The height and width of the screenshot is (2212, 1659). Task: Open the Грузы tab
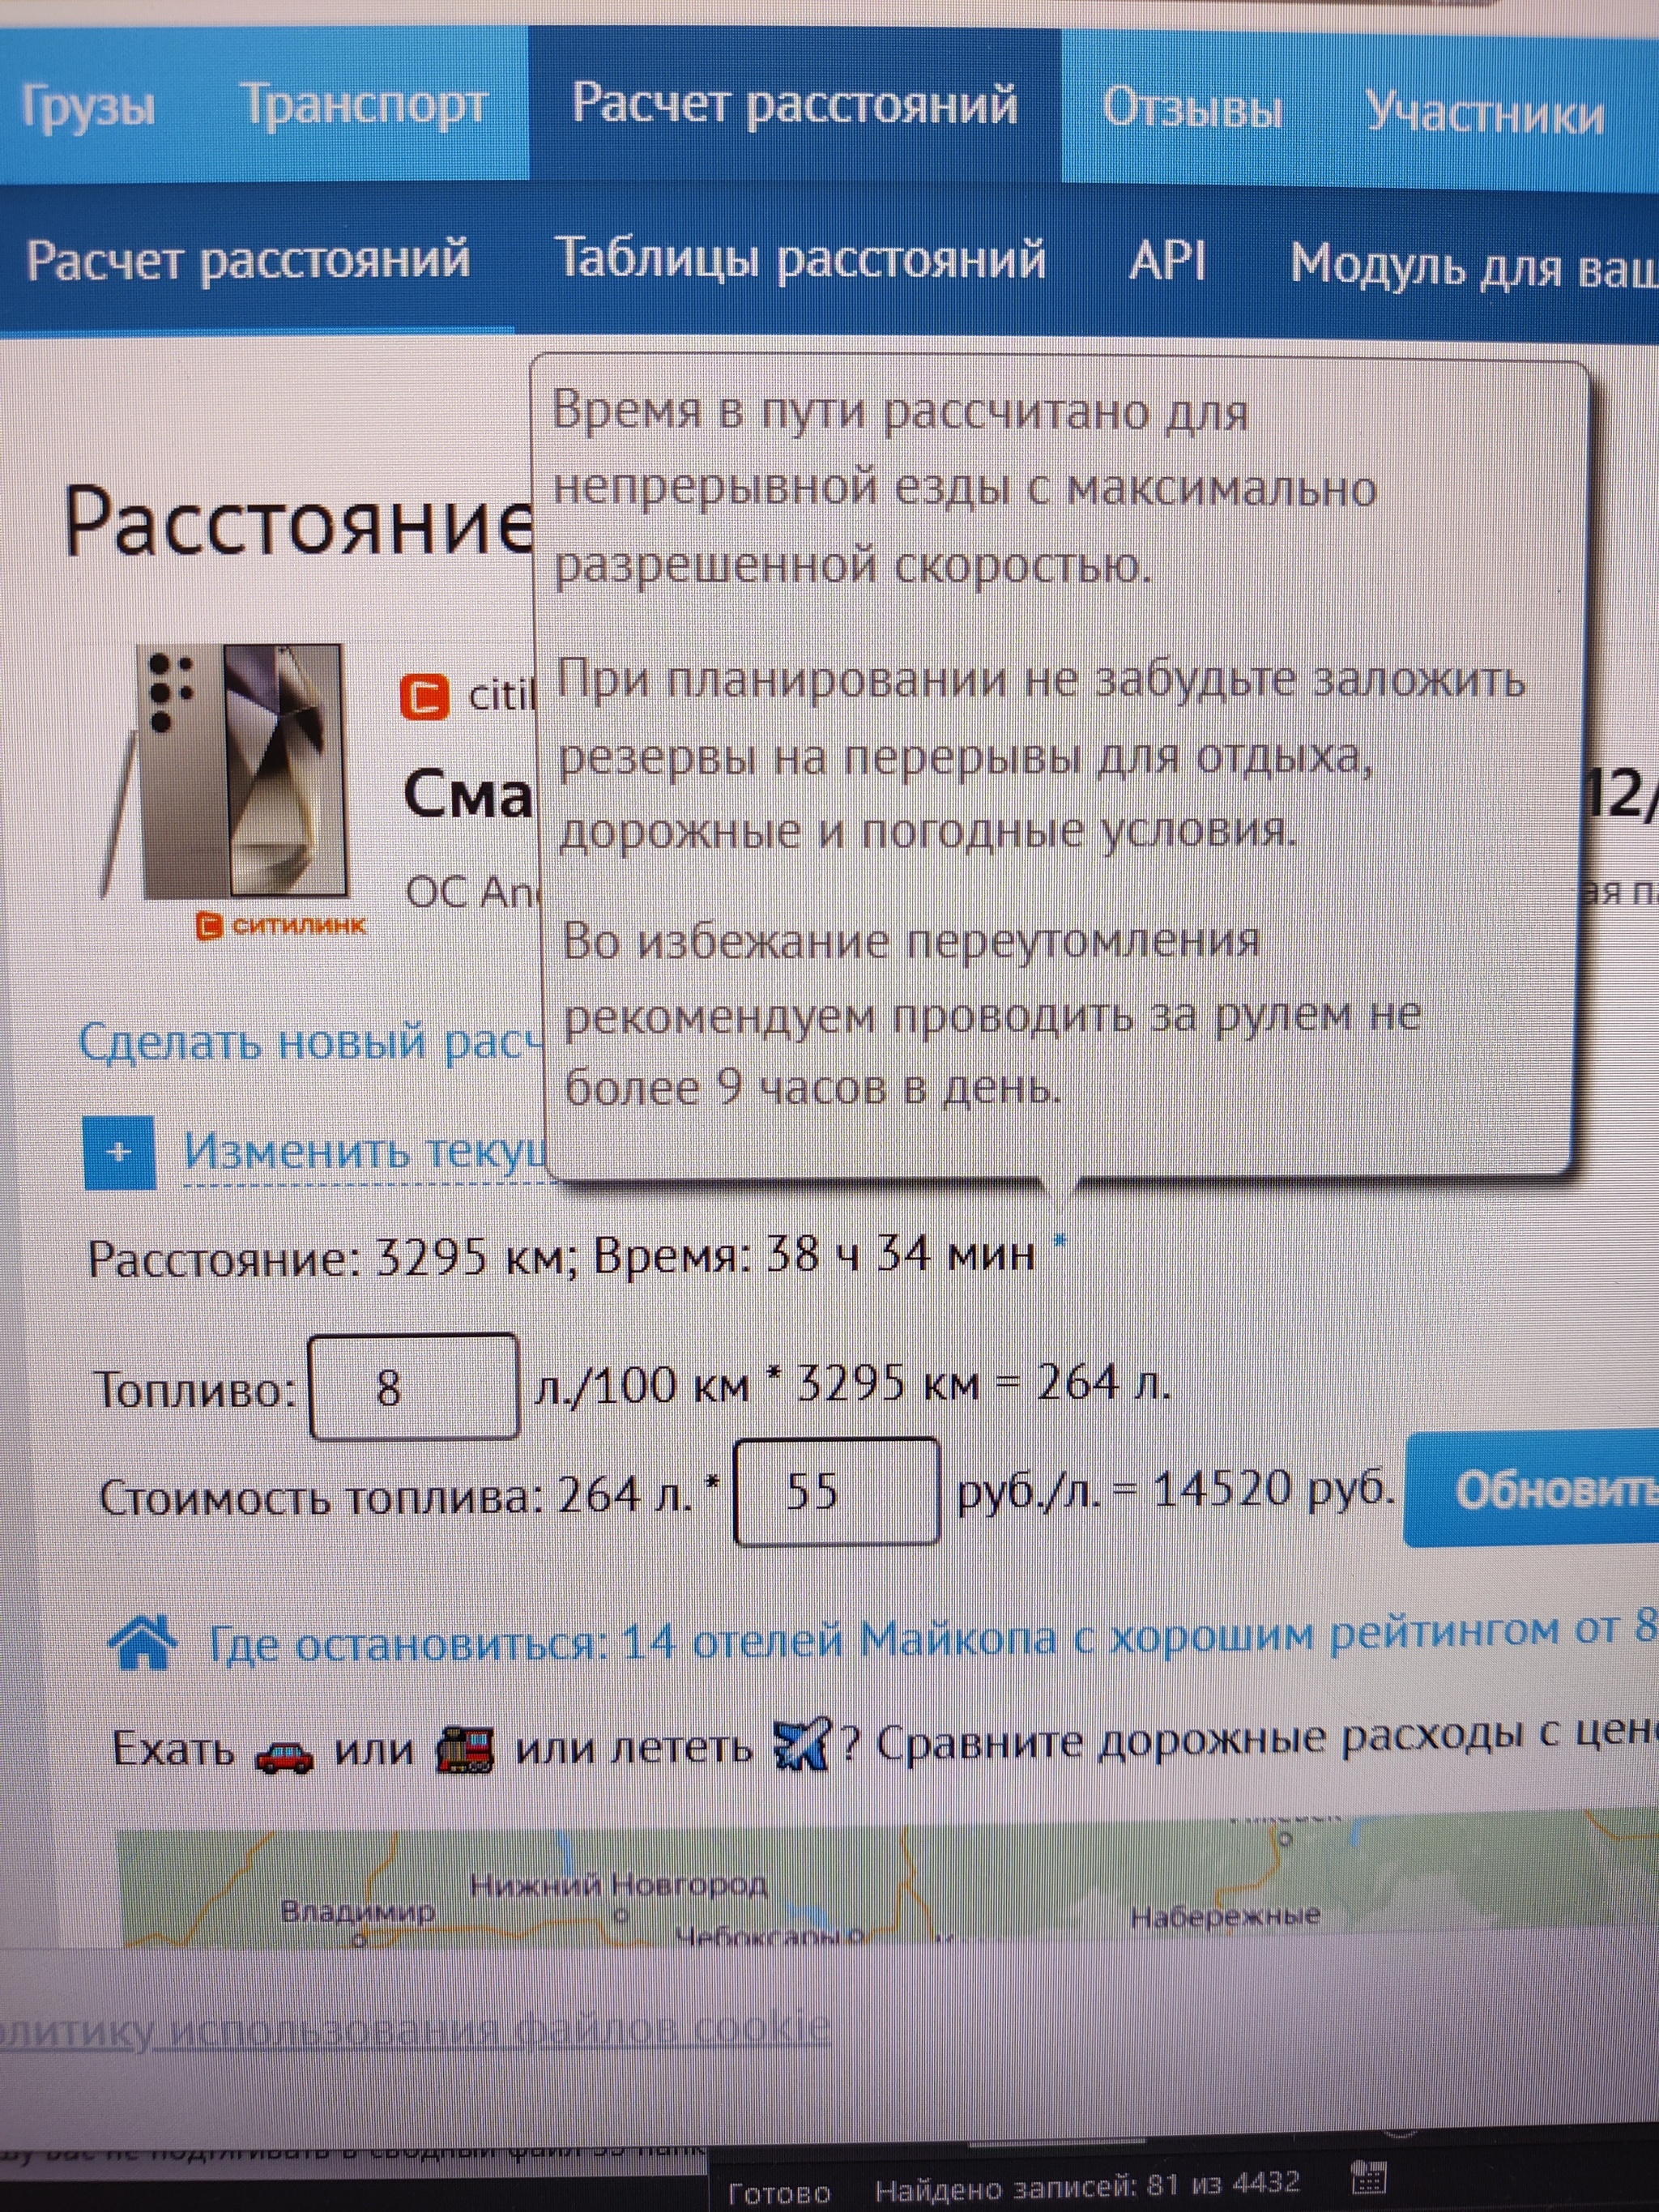coord(88,106)
